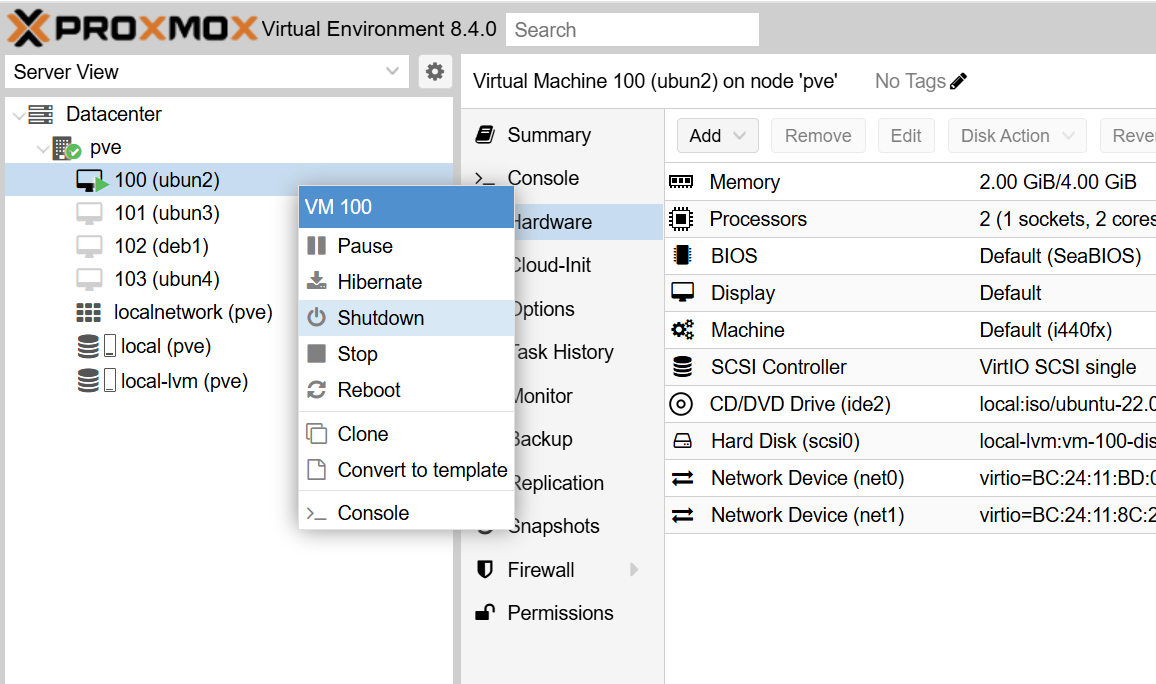Click the Firewall shield icon in sidebar
This screenshot has height=684, width=1156.
pos(485,570)
